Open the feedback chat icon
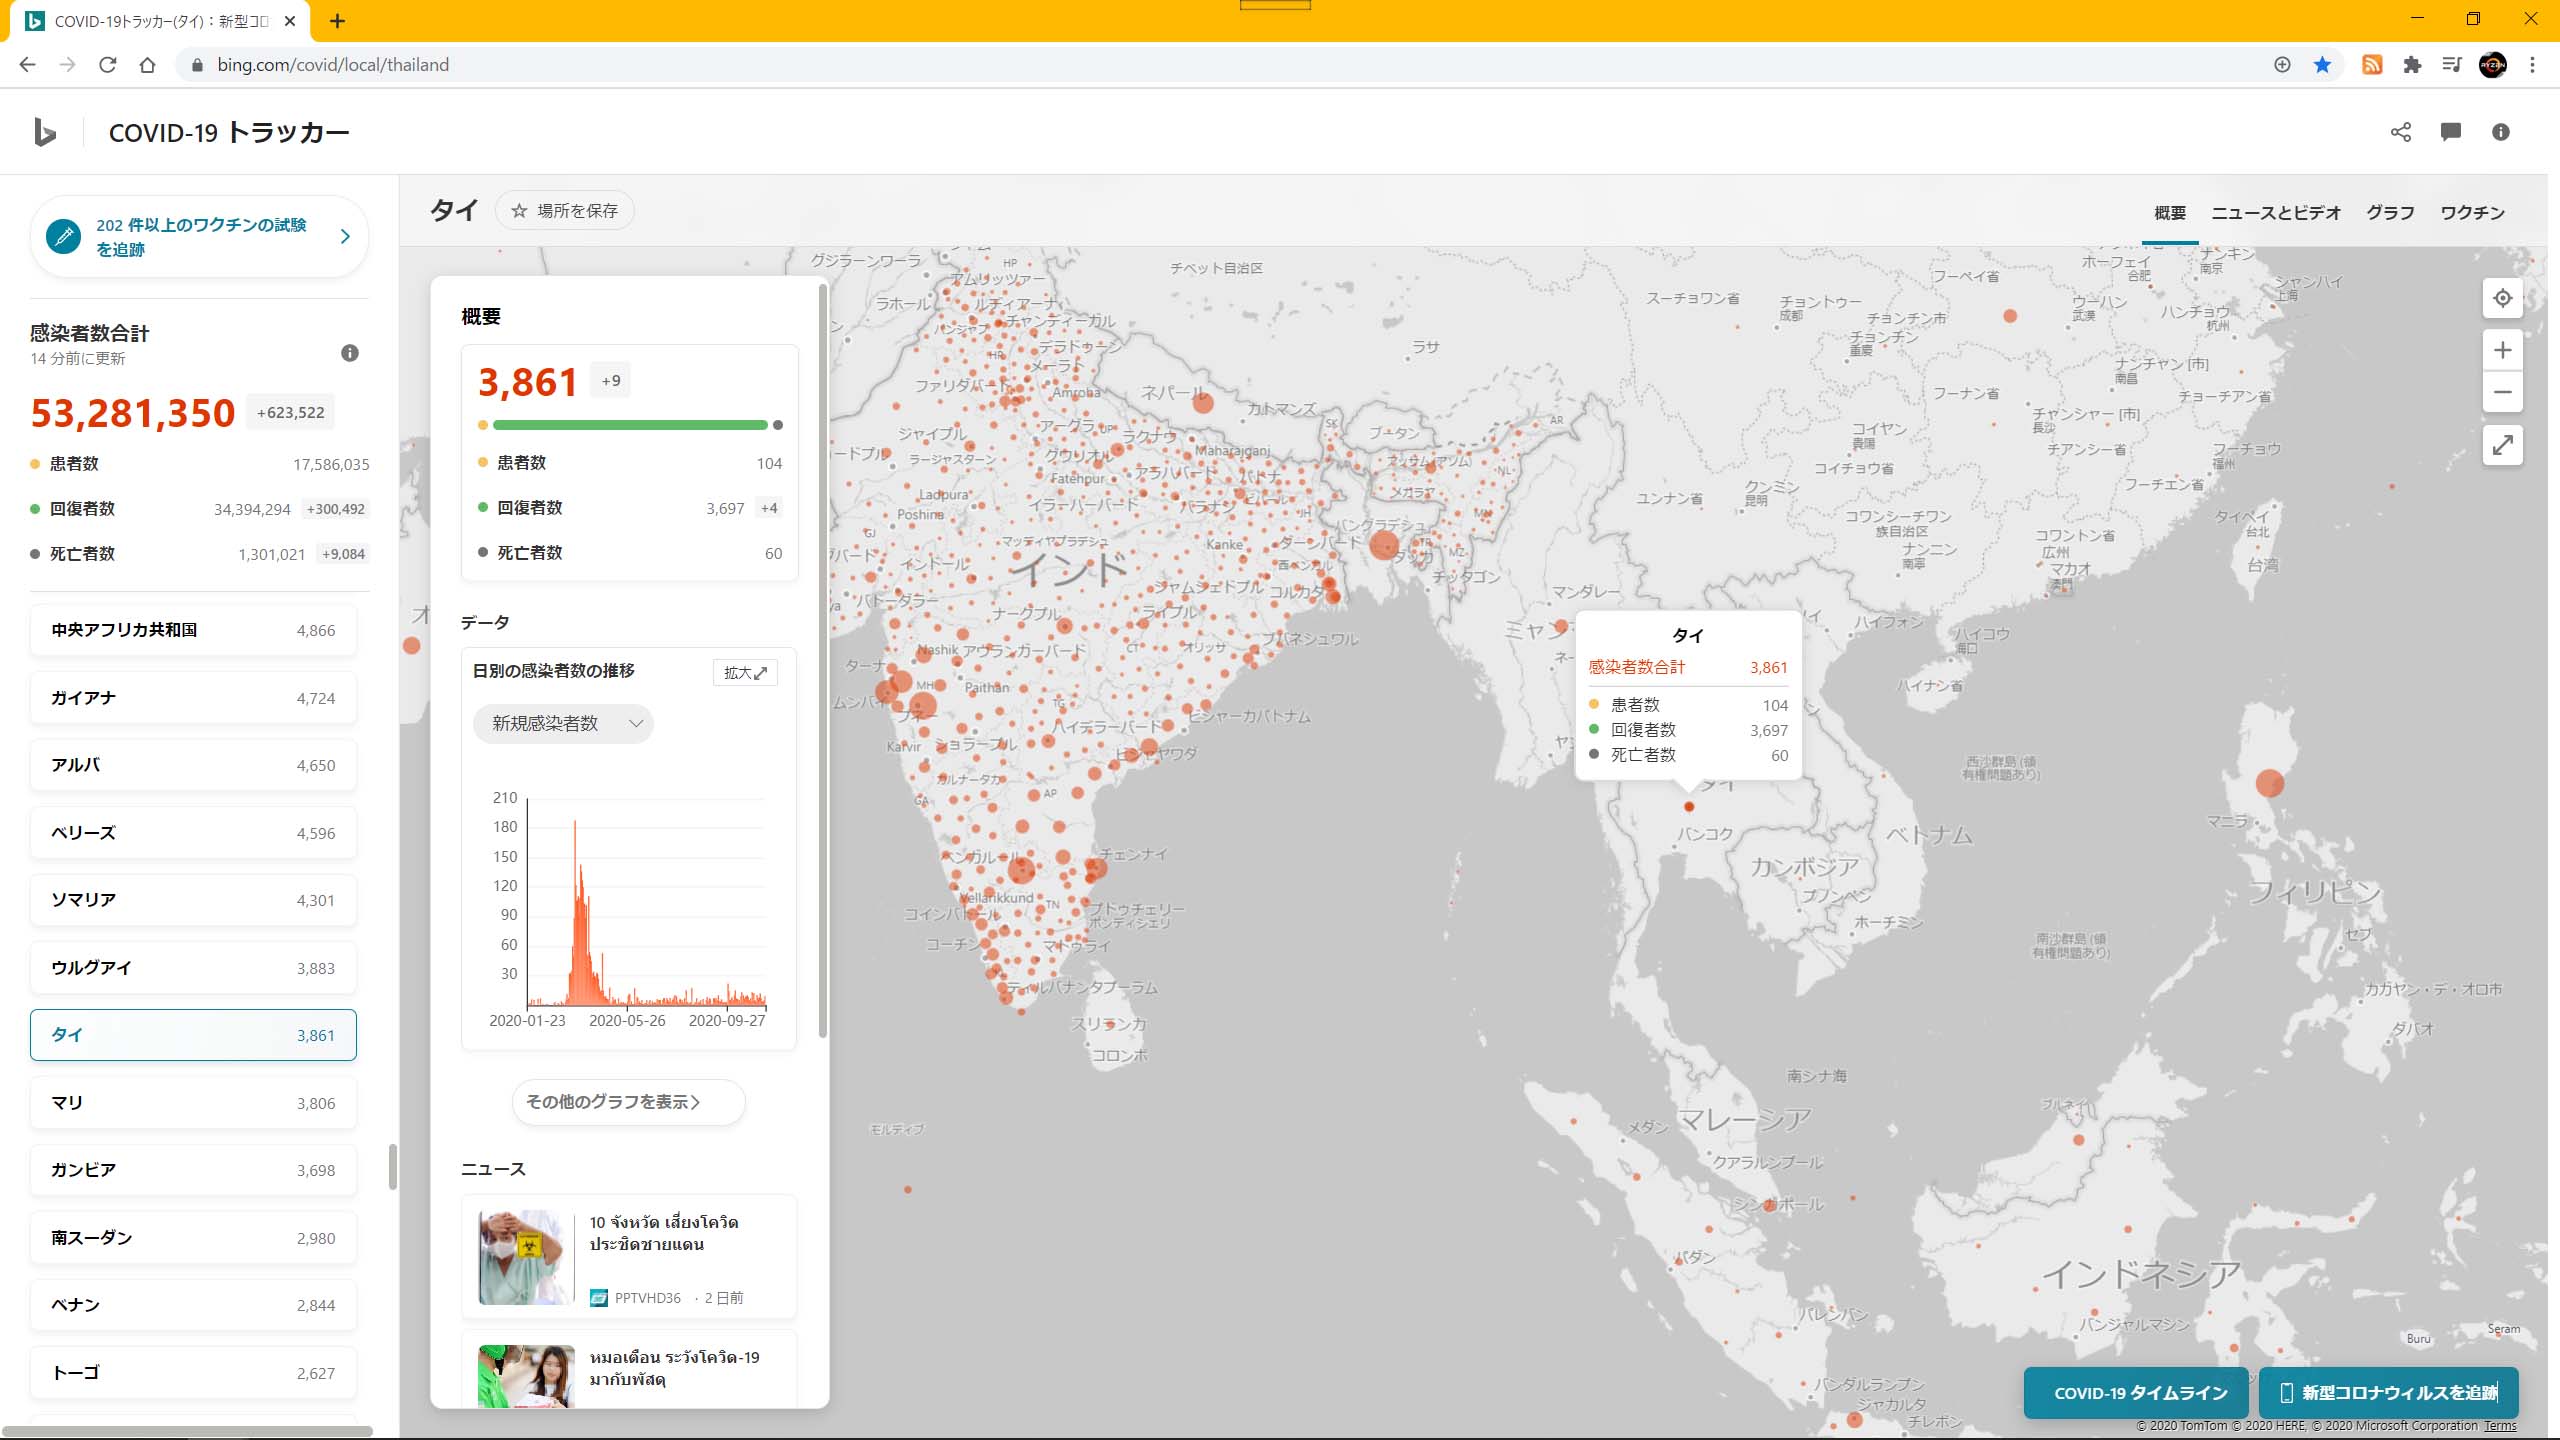This screenshot has width=2560, height=1440. click(2451, 132)
